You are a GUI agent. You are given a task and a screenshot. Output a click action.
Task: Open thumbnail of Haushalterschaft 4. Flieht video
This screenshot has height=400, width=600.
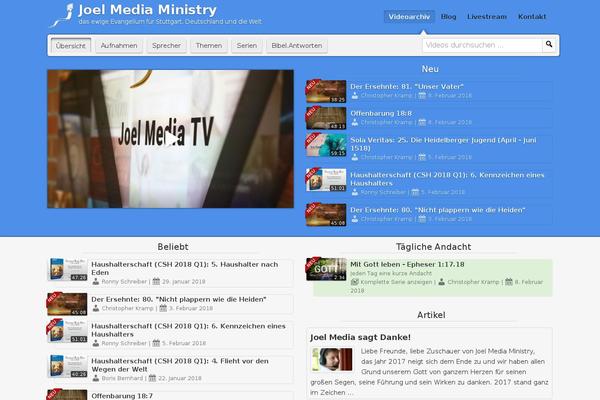click(x=67, y=366)
